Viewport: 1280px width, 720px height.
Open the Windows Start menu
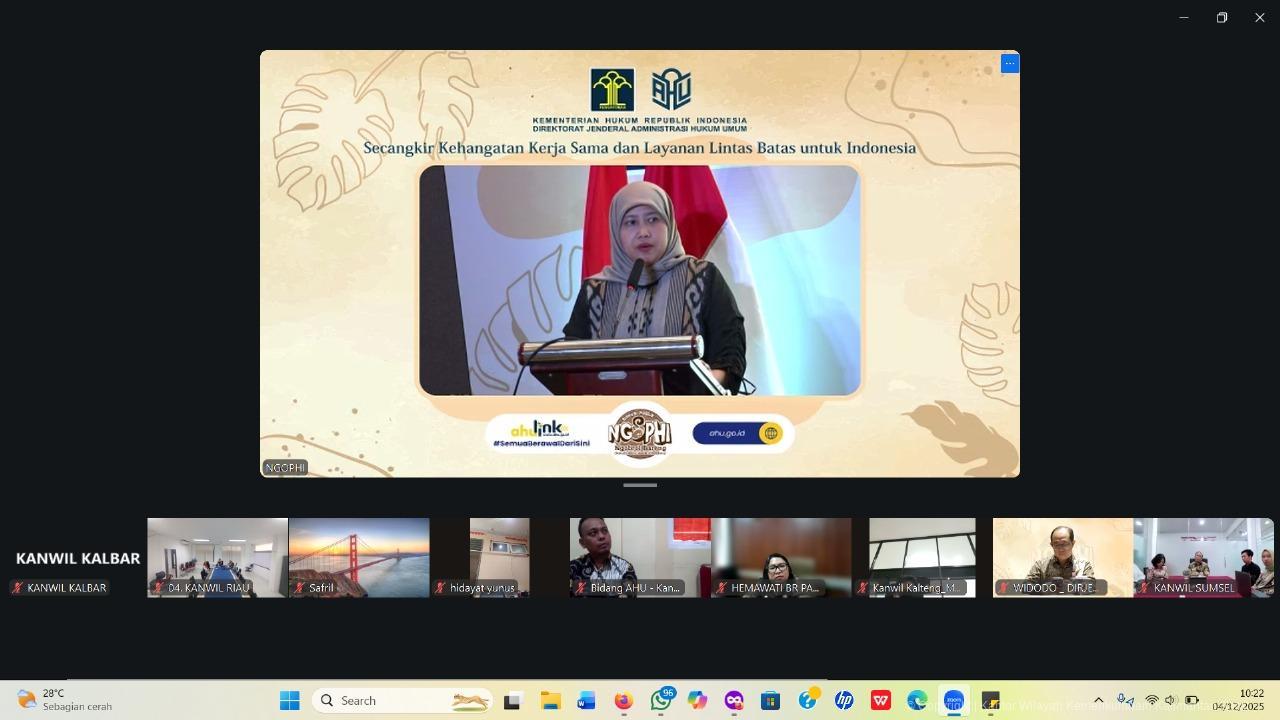pyautogui.click(x=290, y=701)
